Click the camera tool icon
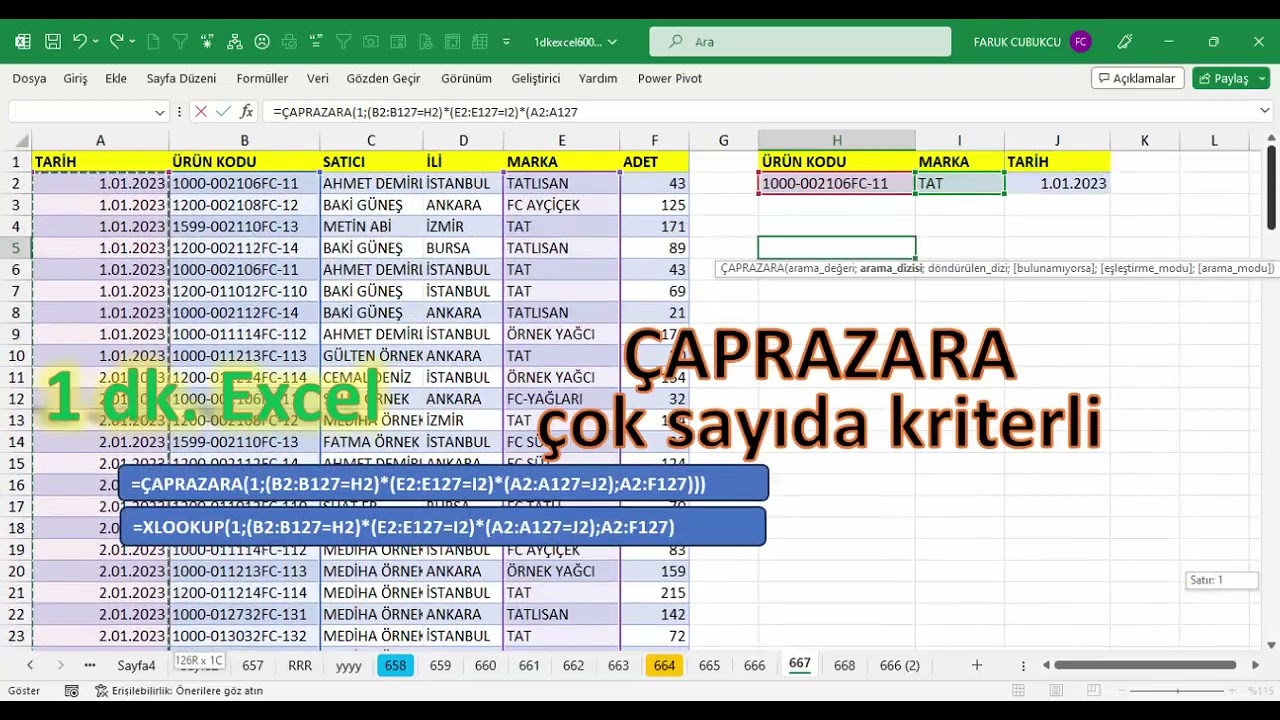Viewport: 1280px width, 720px height. (x=371, y=42)
